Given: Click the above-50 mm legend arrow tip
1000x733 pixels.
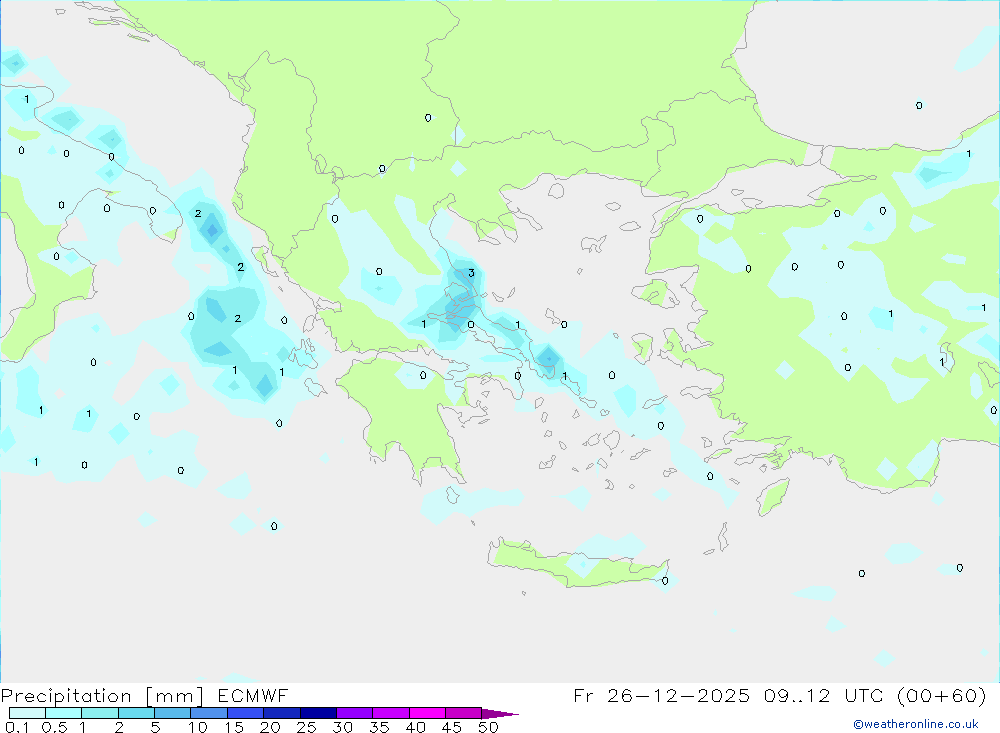Looking at the screenshot, I should tap(499, 714).
